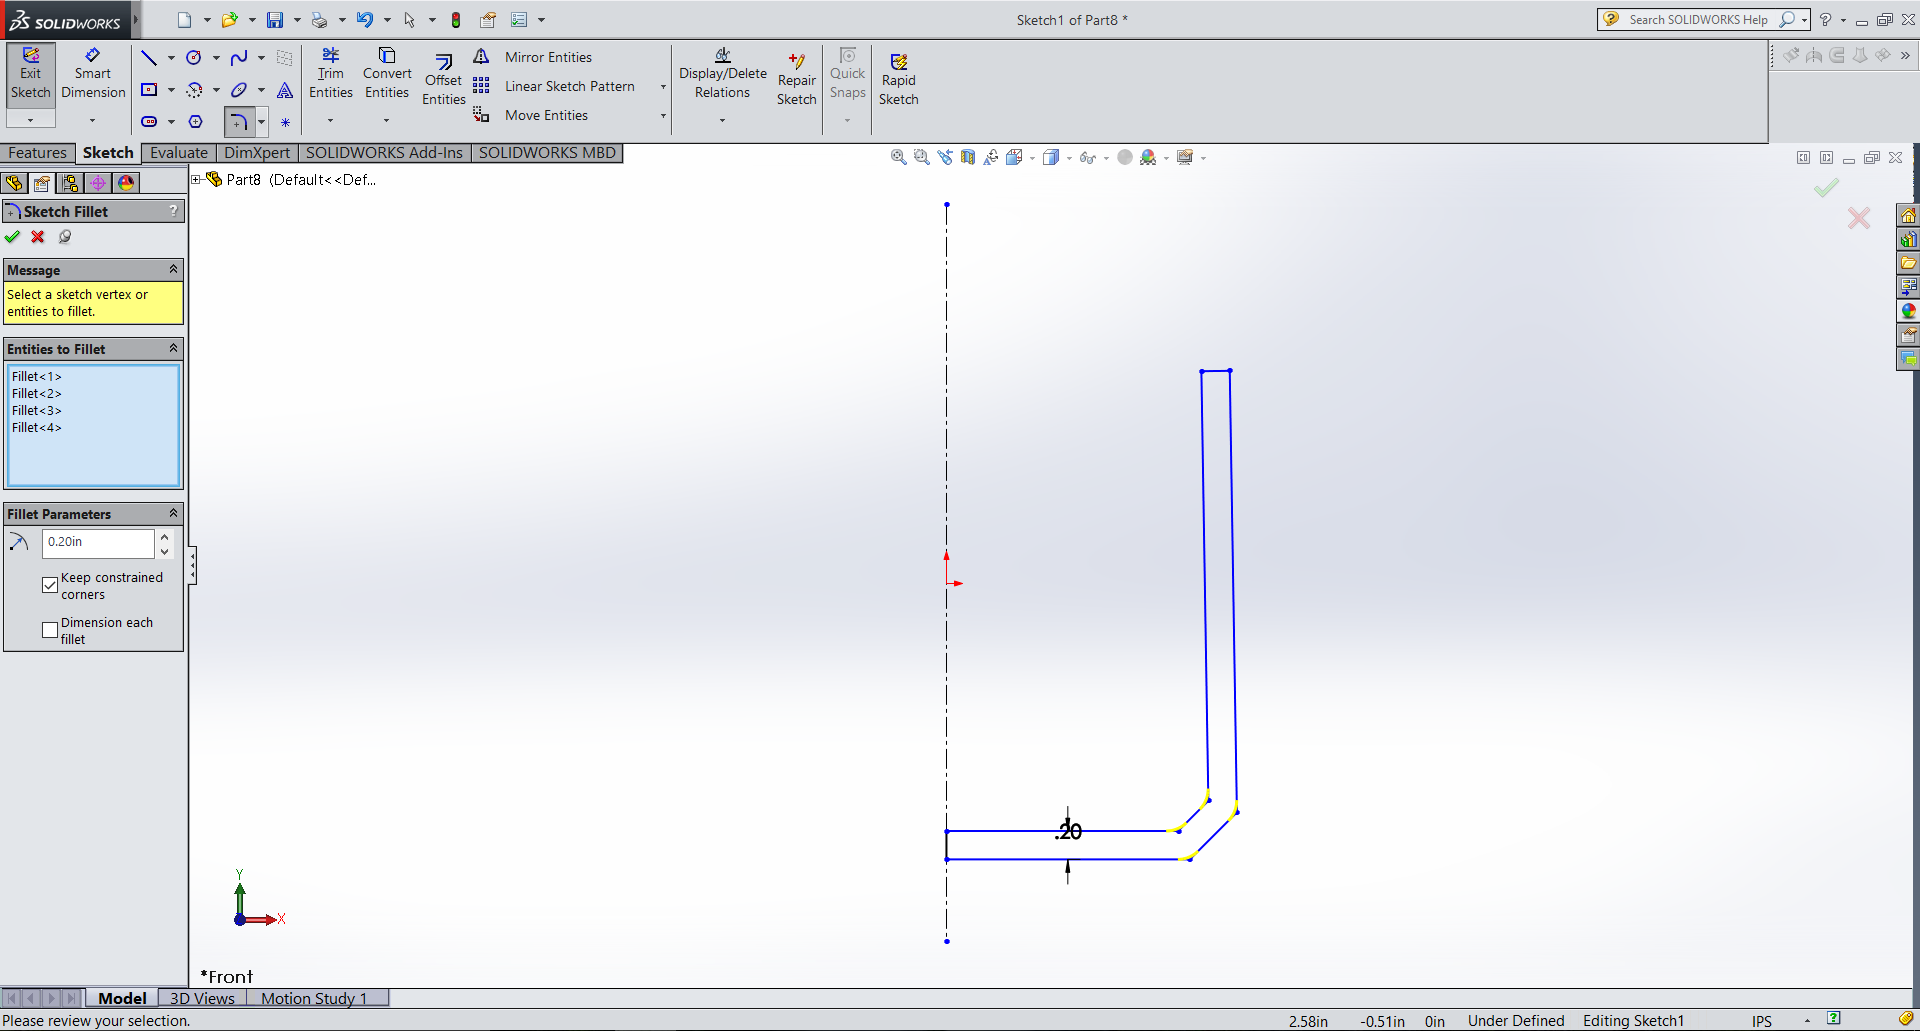Switch to the Evaluate tab
This screenshot has height=1031, width=1920.
(179, 153)
